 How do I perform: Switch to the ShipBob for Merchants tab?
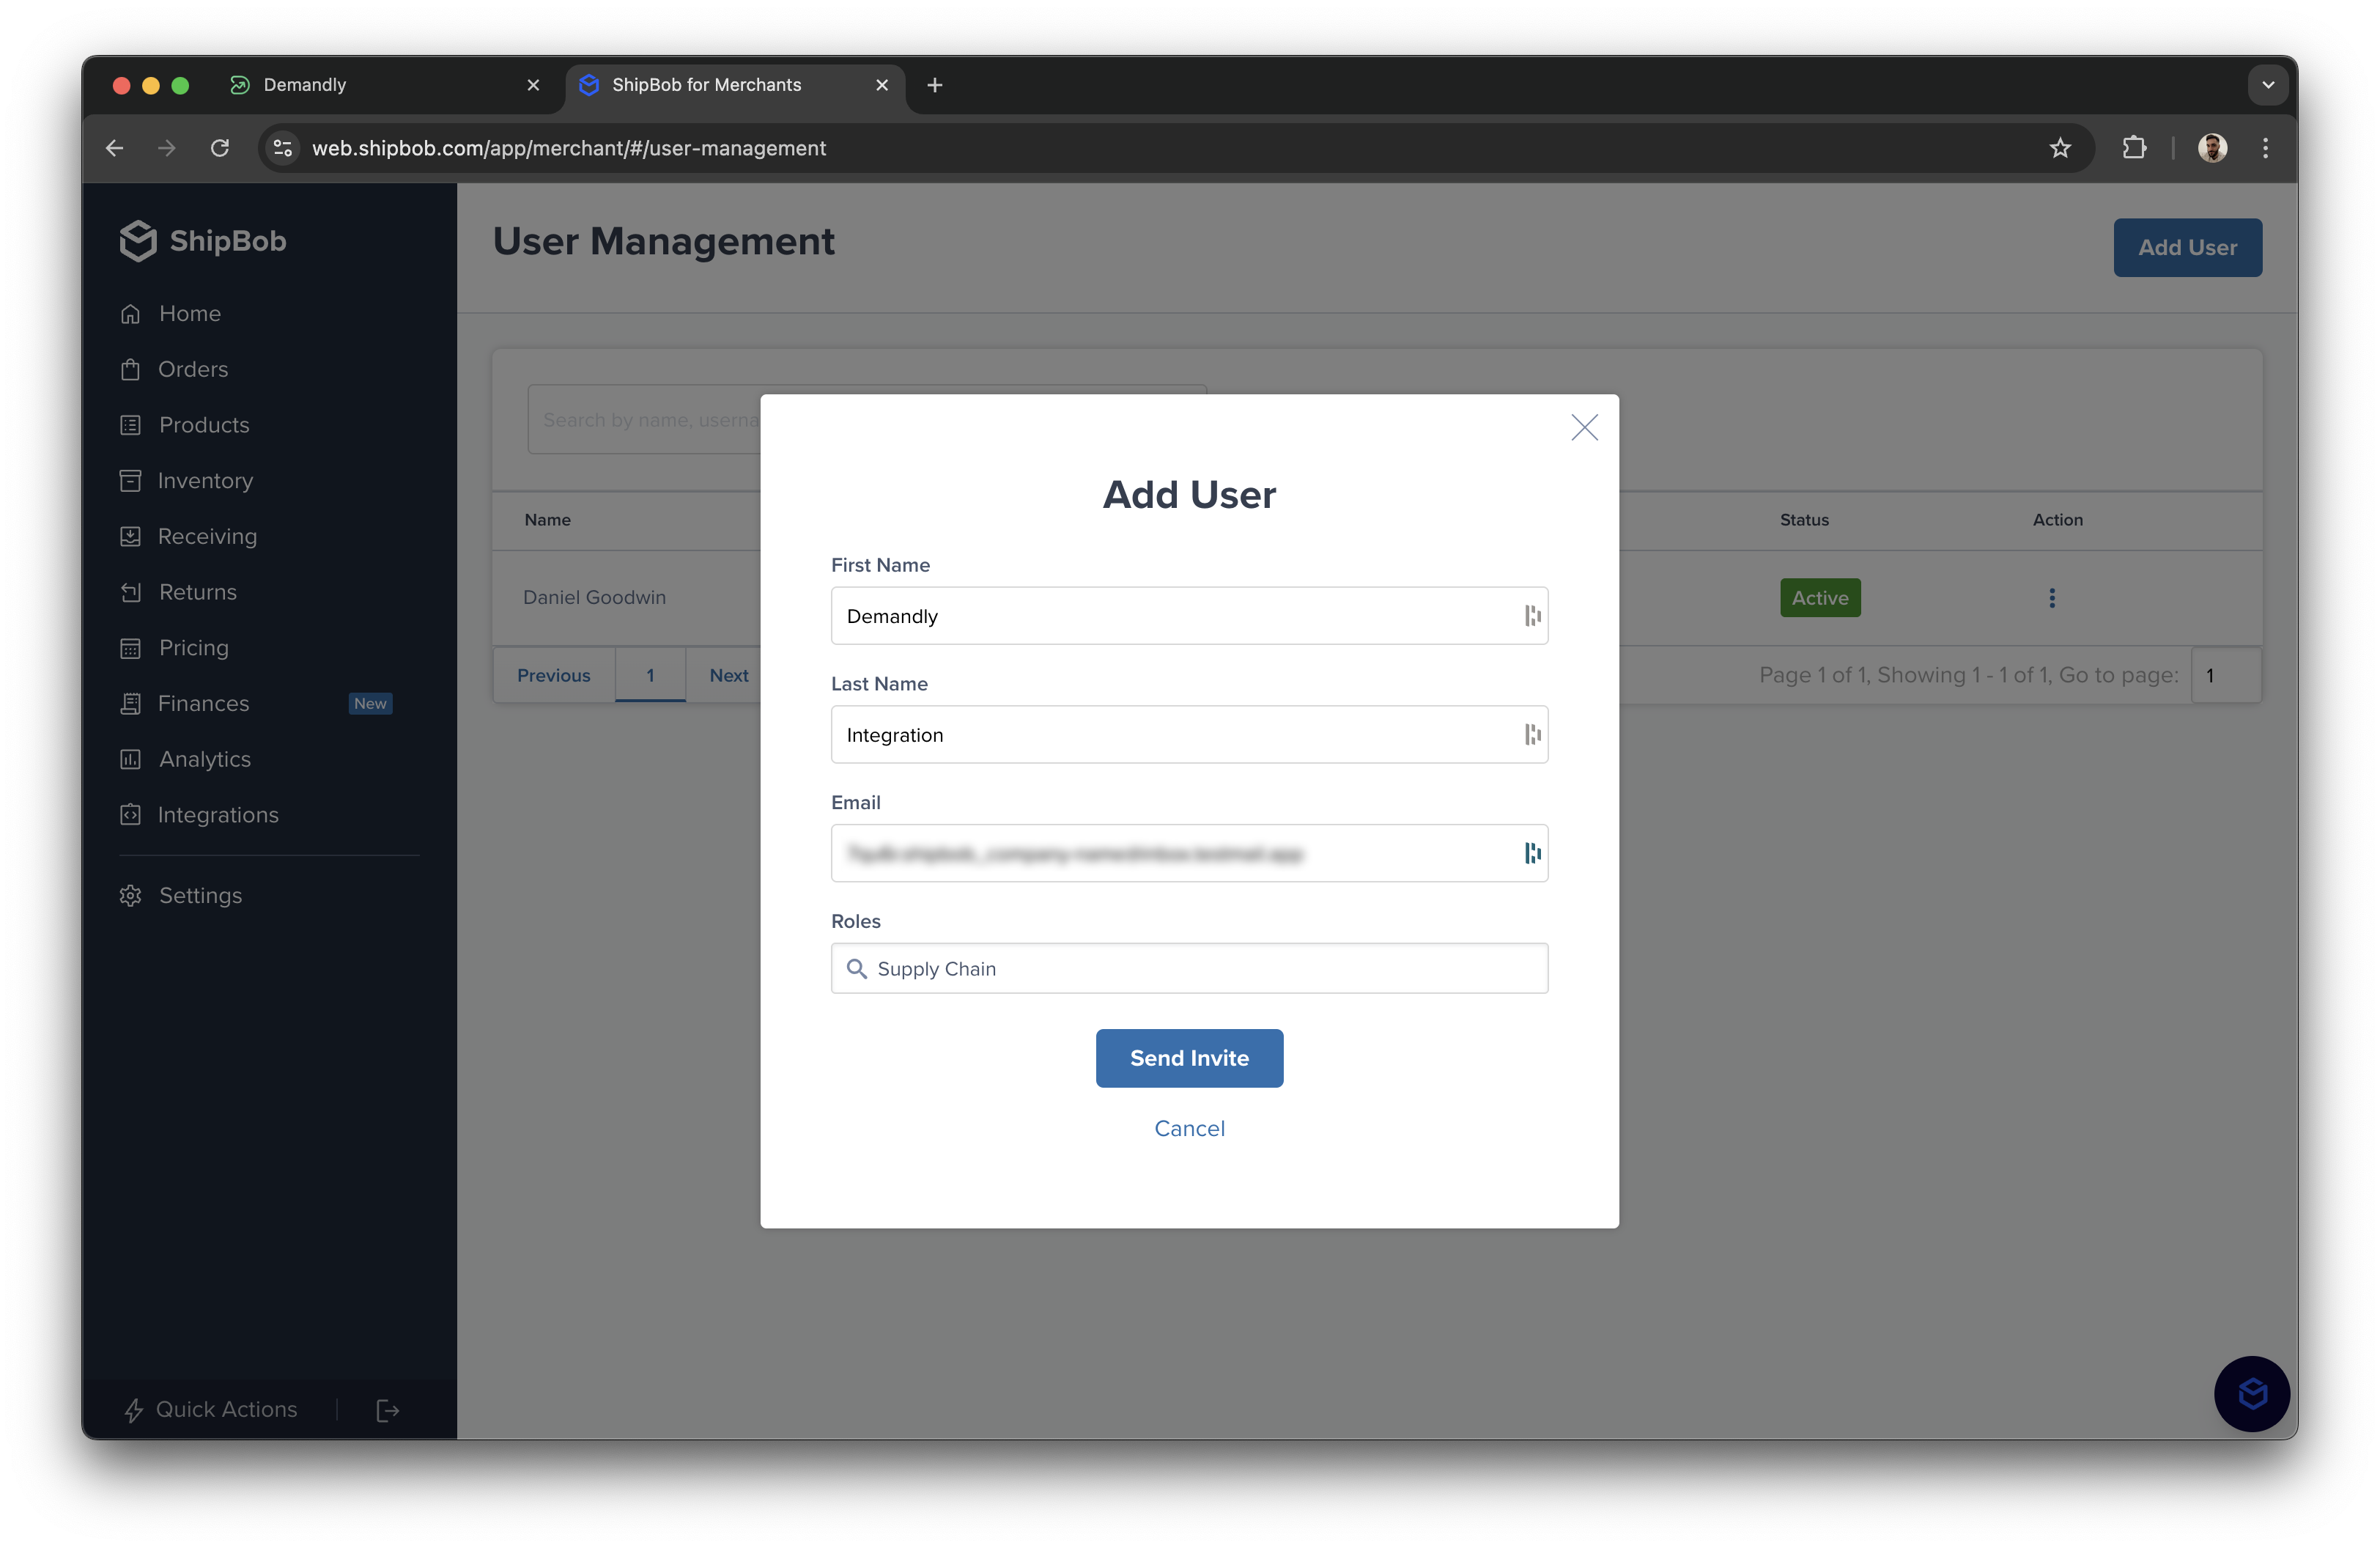(x=707, y=84)
